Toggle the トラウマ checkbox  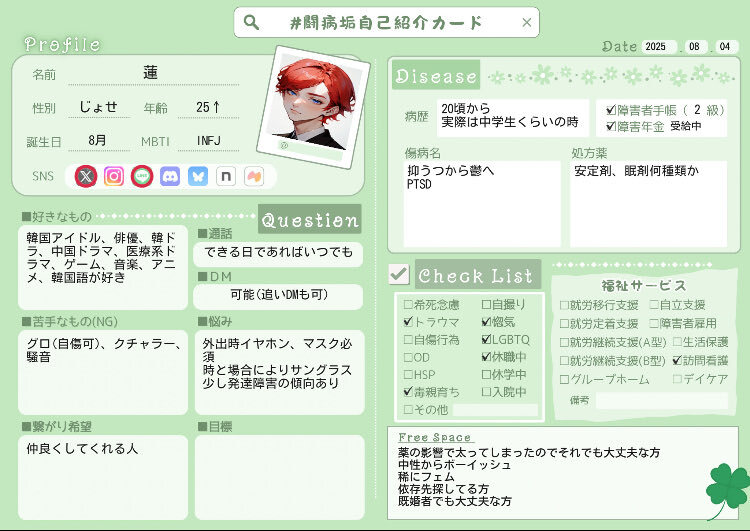[407, 322]
